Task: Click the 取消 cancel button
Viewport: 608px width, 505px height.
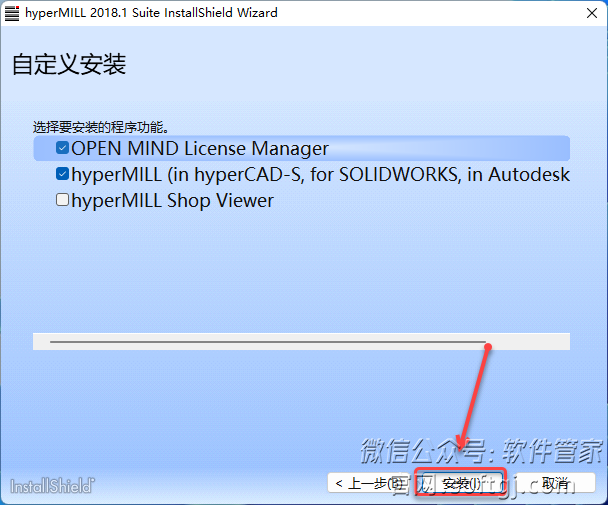Action: click(x=555, y=483)
